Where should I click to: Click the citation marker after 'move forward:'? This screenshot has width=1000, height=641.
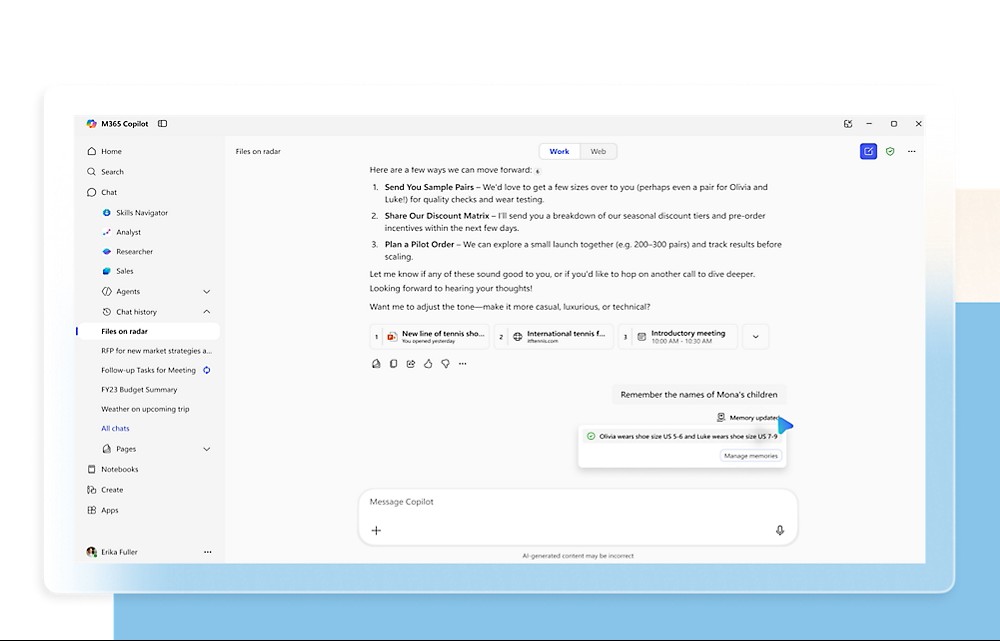click(x=538, y=171)
